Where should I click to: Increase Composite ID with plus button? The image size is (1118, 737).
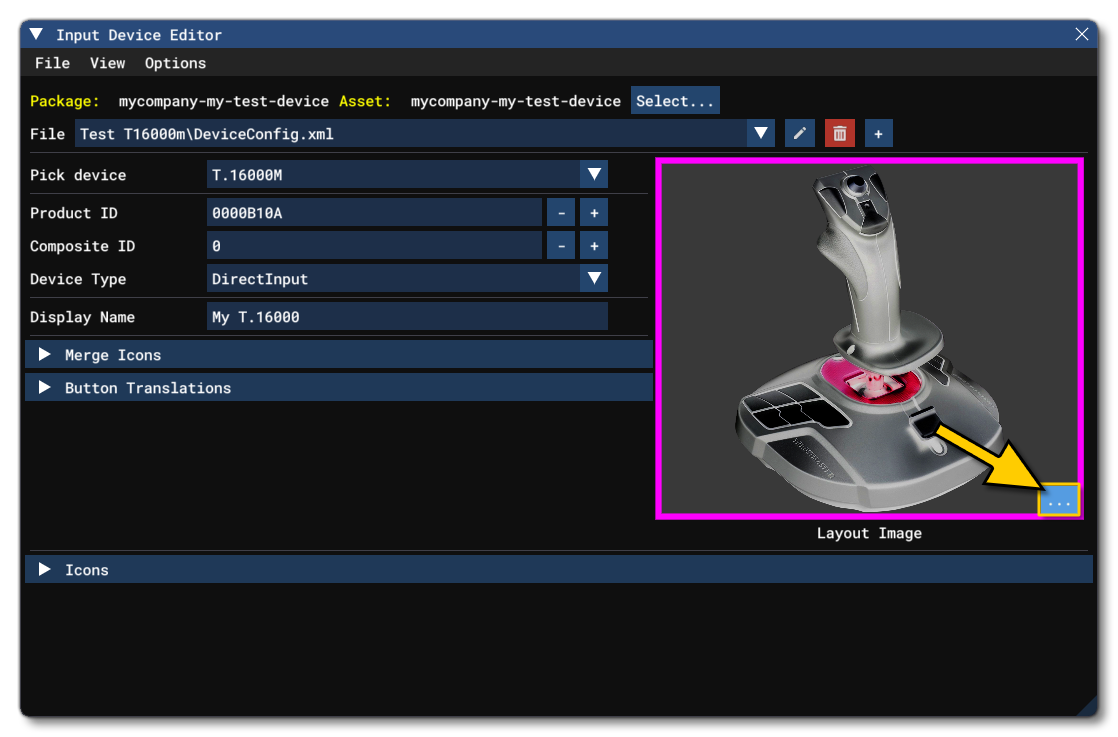[x=594, y=246]
